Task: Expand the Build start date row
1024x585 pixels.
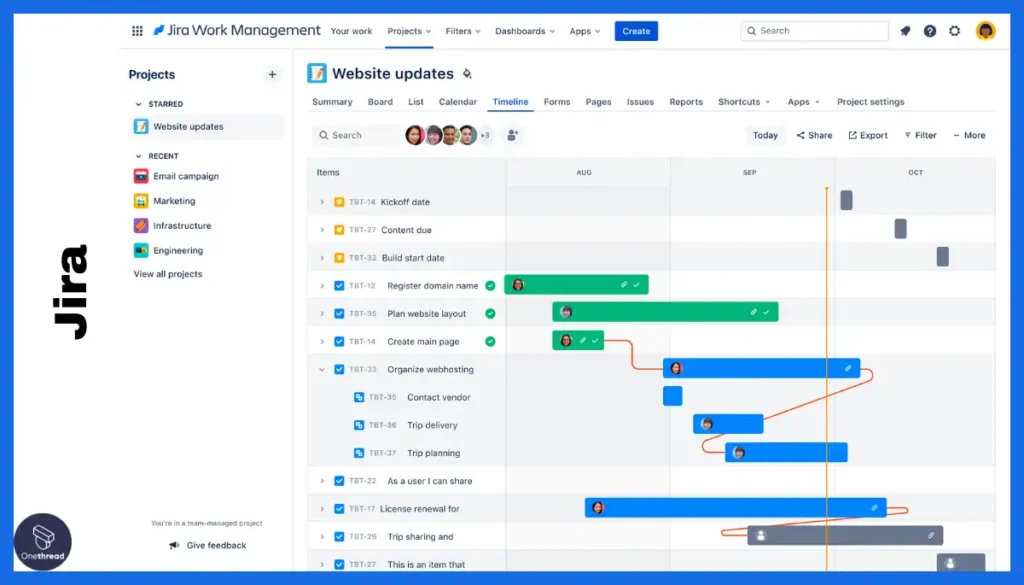Action: 322,258
